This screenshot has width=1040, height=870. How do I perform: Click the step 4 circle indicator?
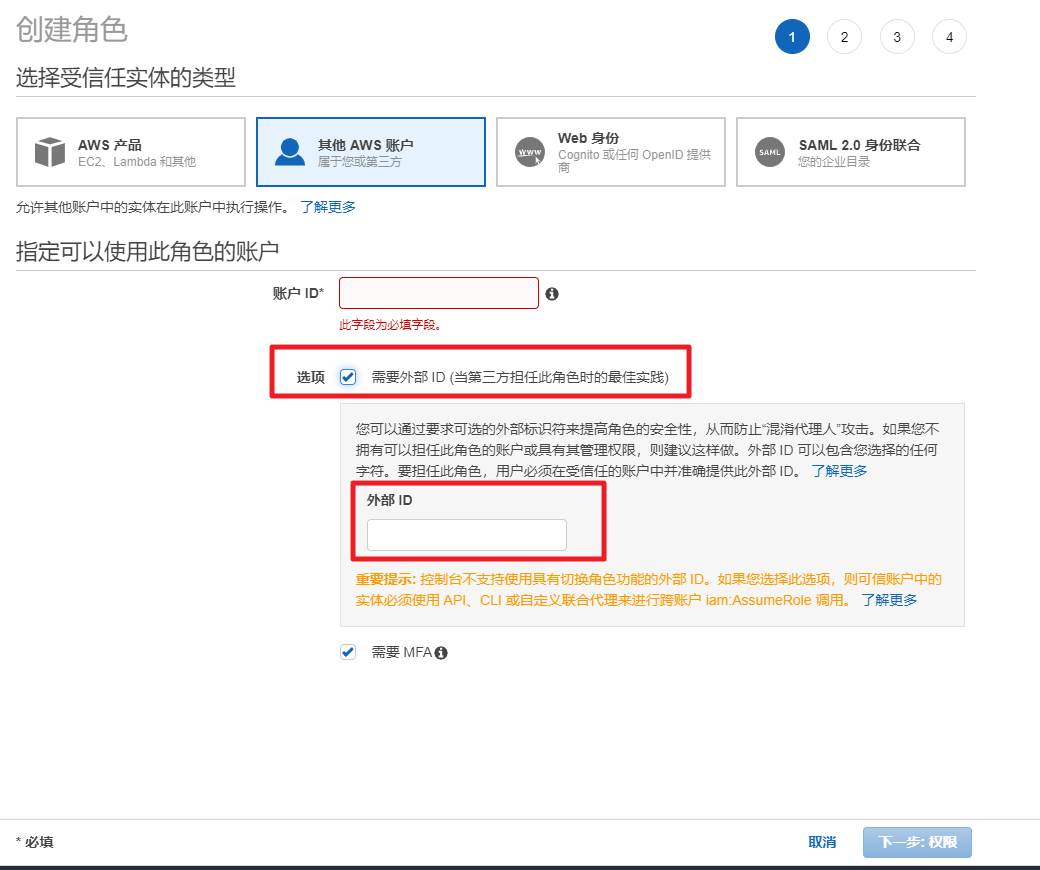point(949,37)
